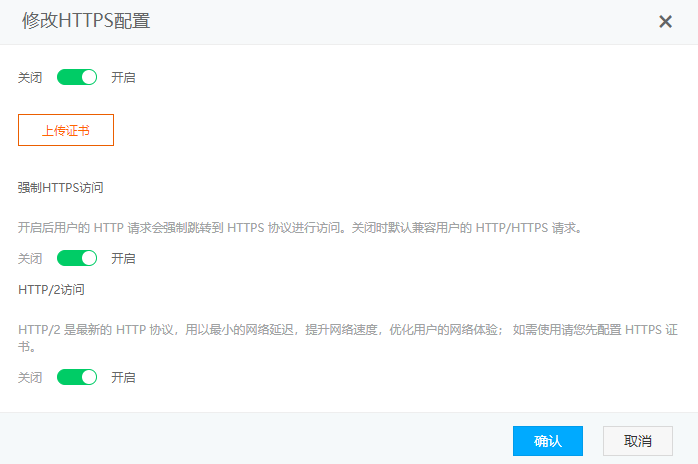Cancel with the 取消 button
698x464 pixels.
point(637,441)
